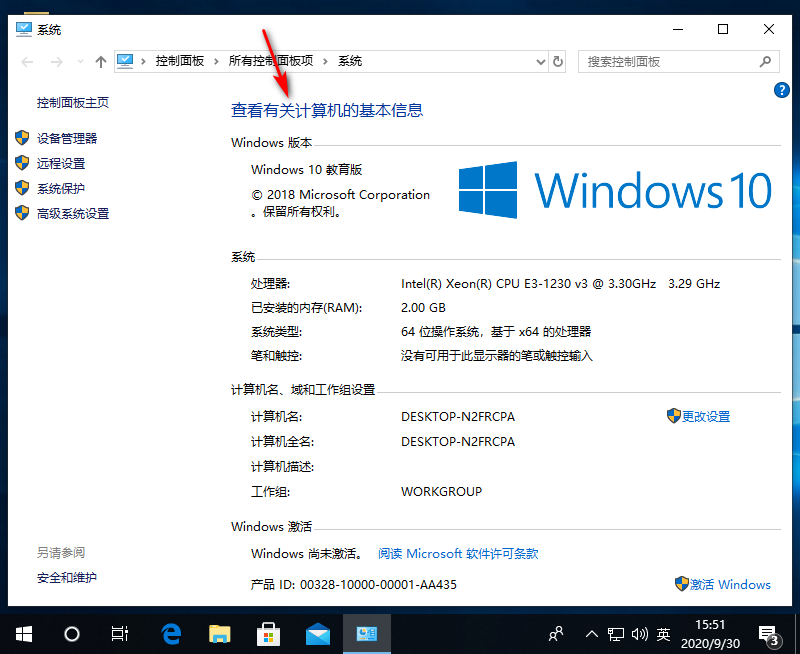
Task: Click the 更改设置 link
Action: click(706, 416)
